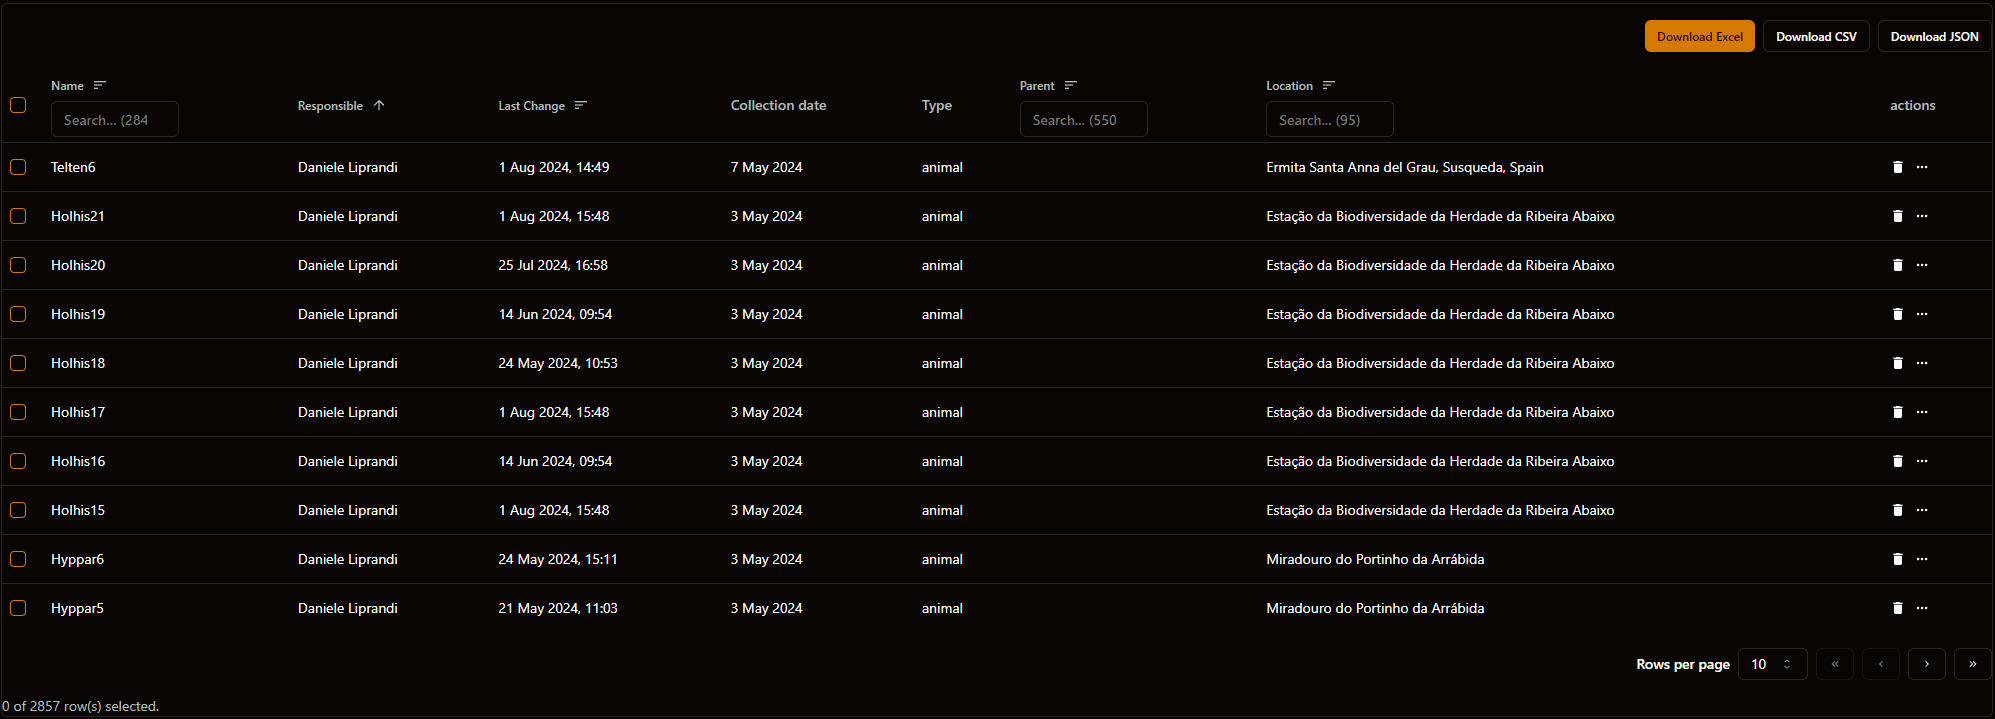
Task: Click the trash icon for Holhis19
Action: click(1897, 314)
